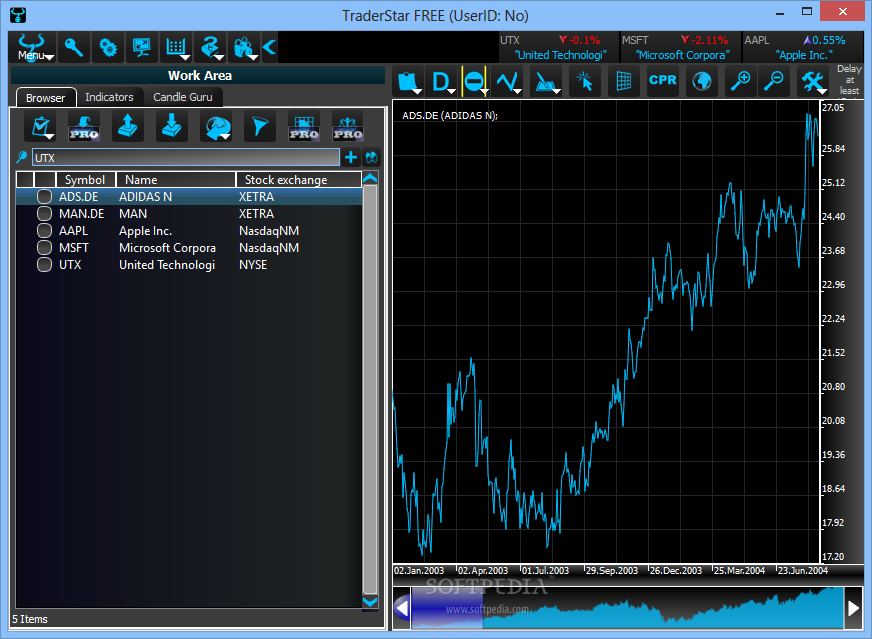The height and width of the screenshot is (639, 872).
Task: Select the Apple Inc. name cell
Action: (146, 231)
